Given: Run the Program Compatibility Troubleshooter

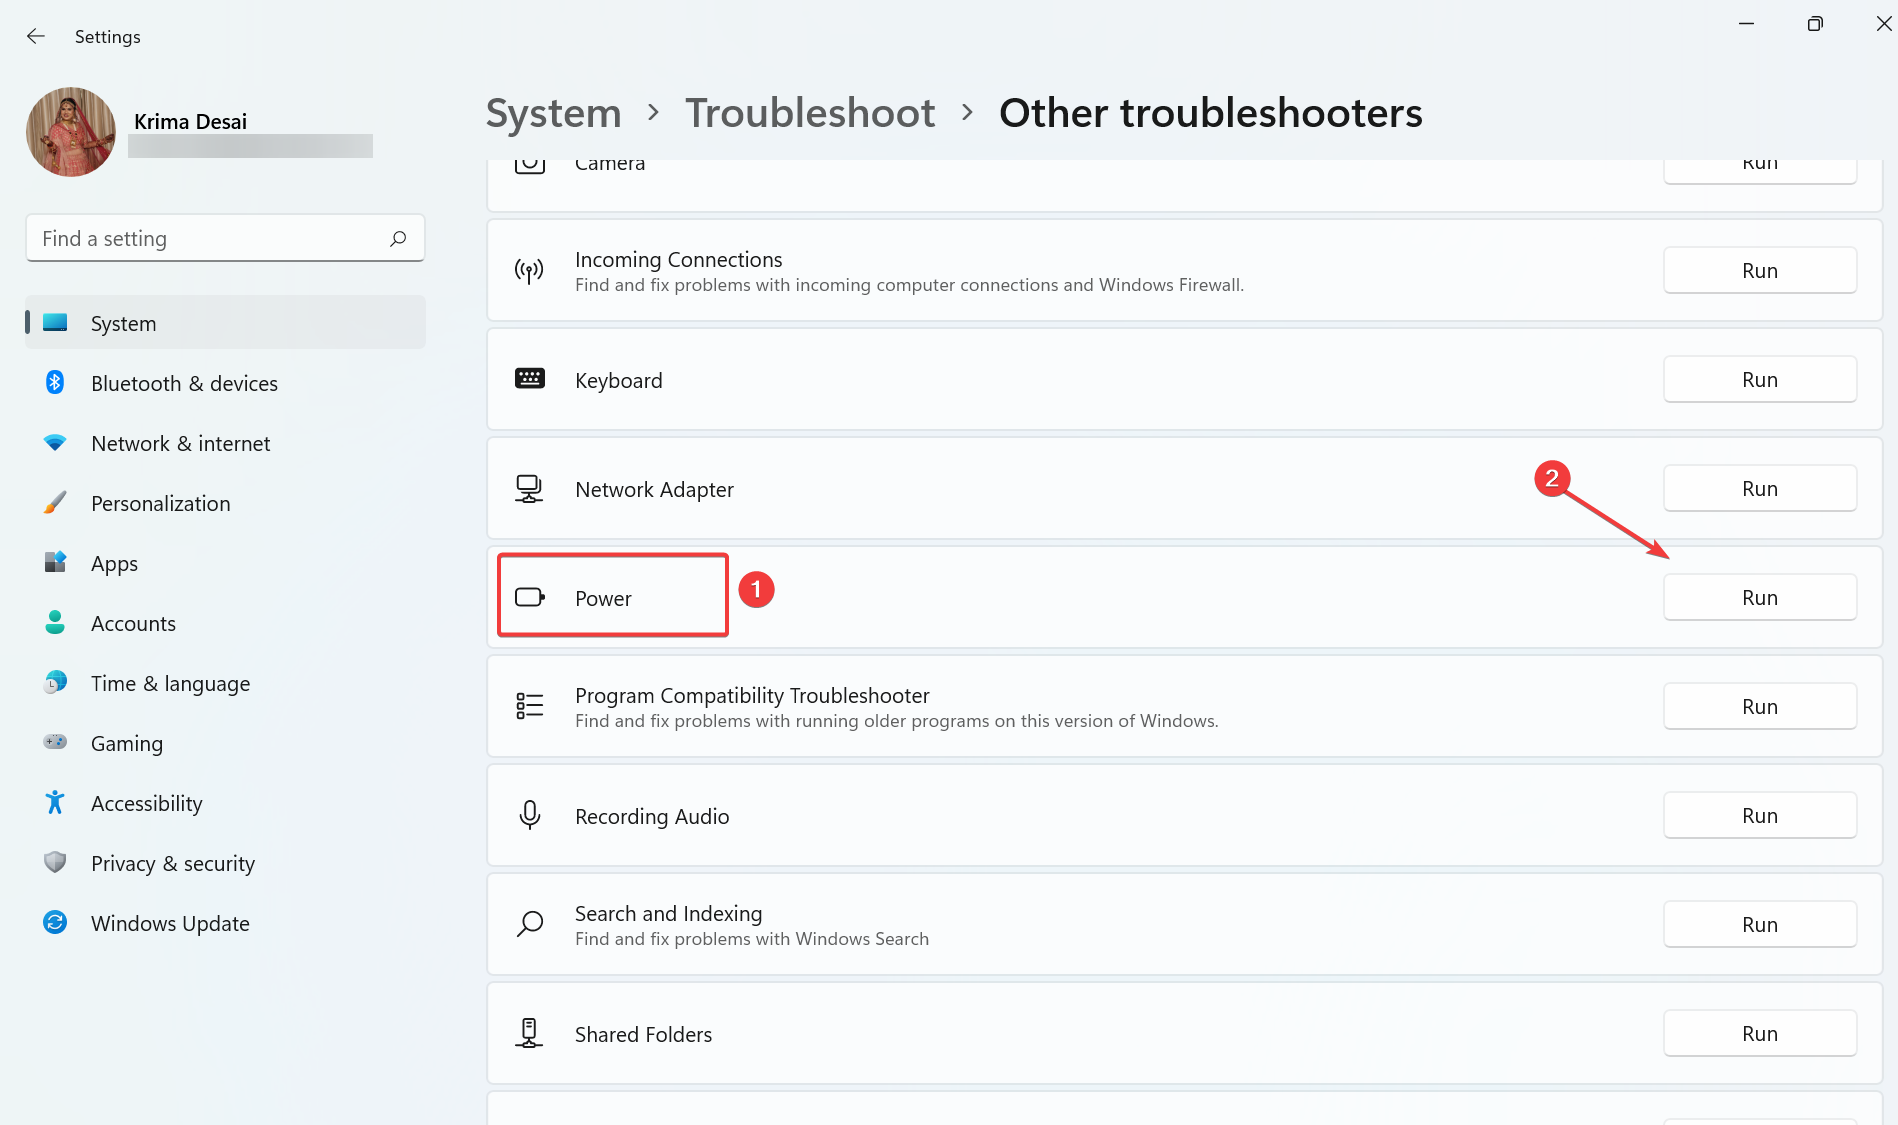Looking at the screenshot, I should [1759, 707].
